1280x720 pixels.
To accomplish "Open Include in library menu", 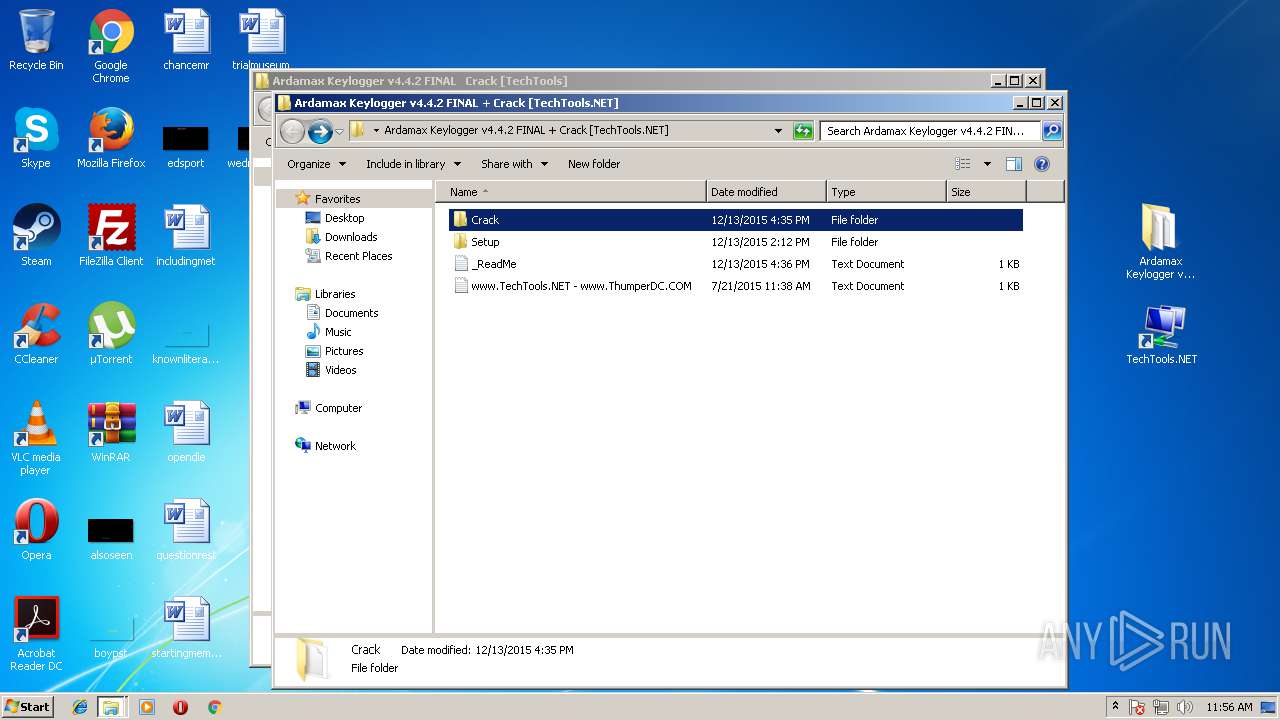I will [413, 164].
